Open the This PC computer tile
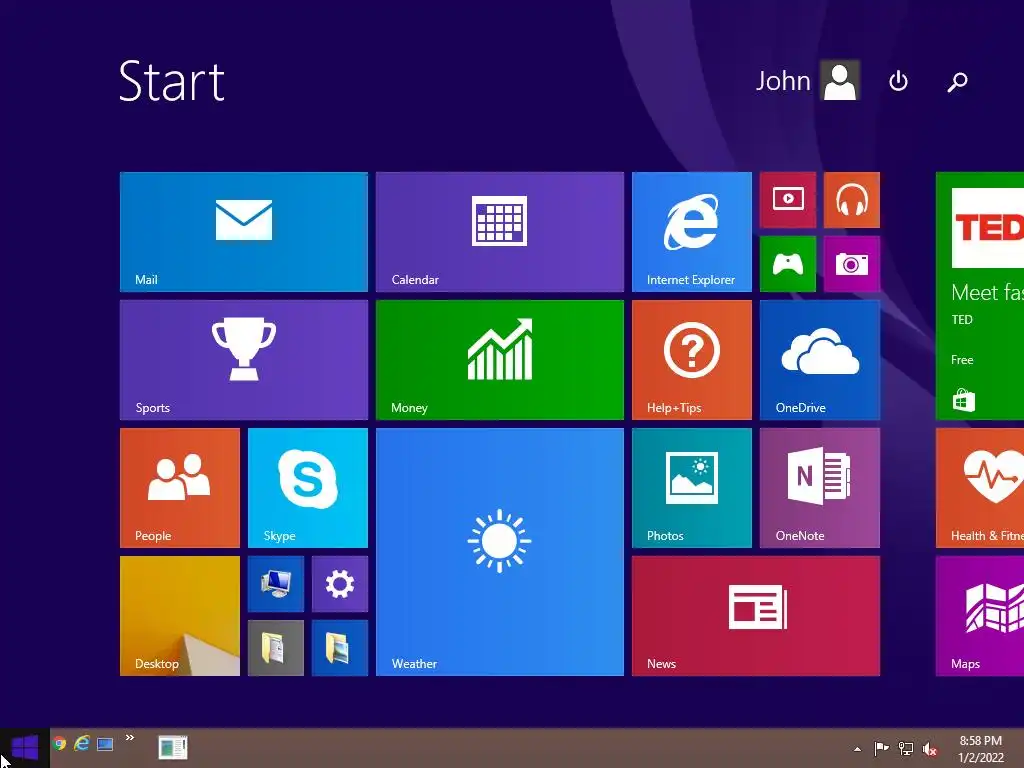This screenshot has width=1024, height=768. pyautogui.click(x=276, y=584)
